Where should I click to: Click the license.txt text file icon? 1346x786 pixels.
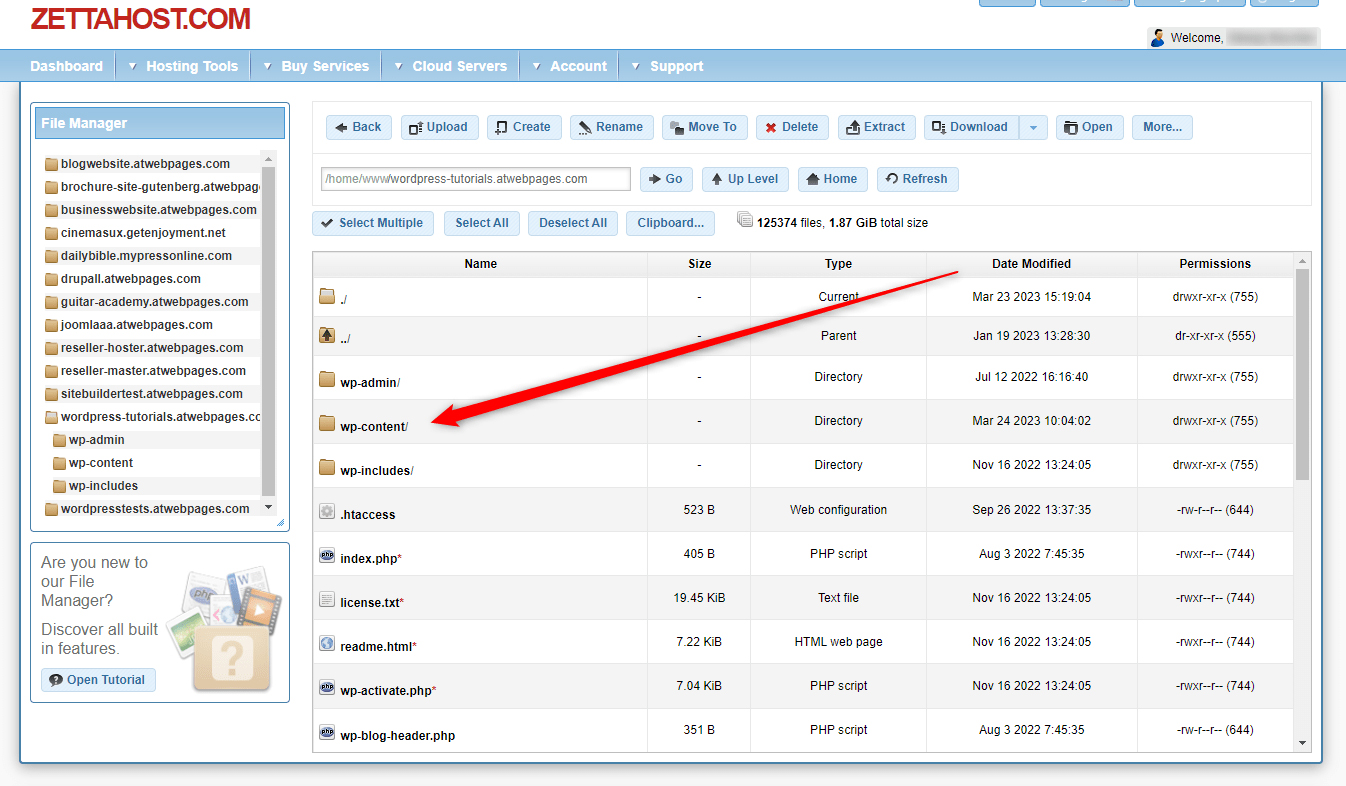(x=327, y=599)
